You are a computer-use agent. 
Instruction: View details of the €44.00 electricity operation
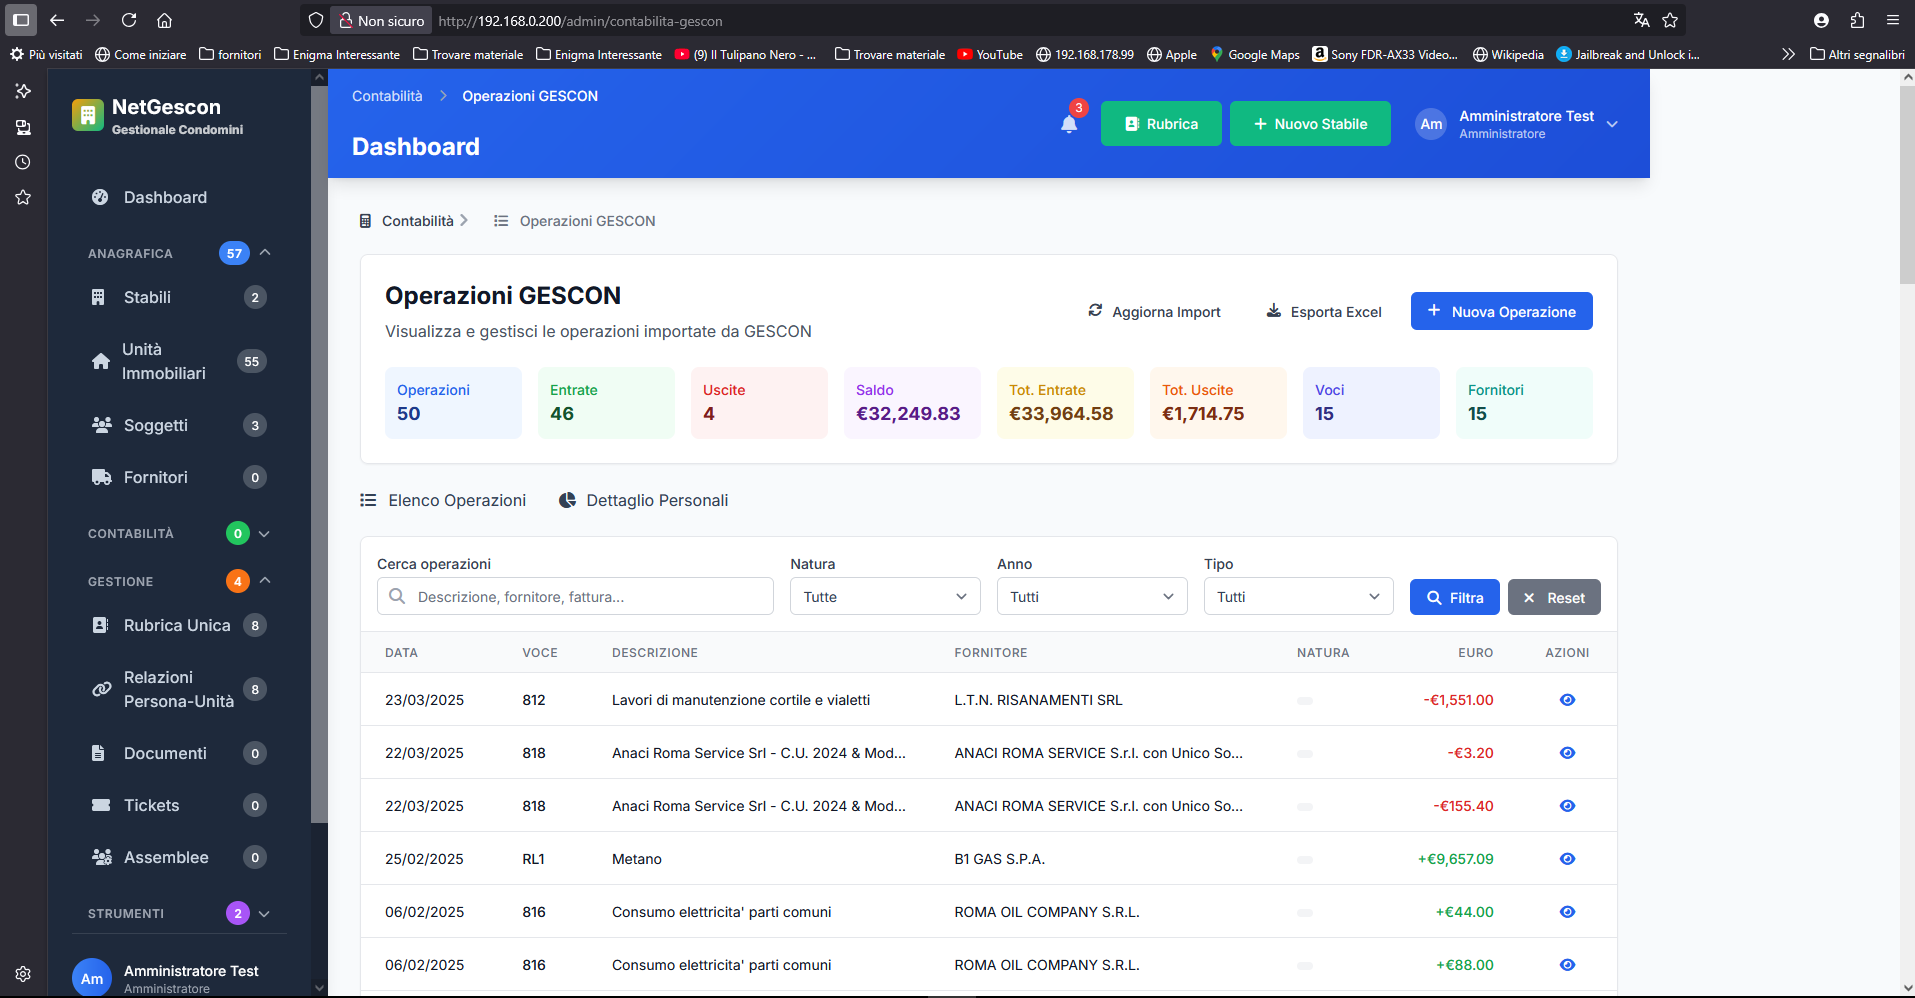1567,912
